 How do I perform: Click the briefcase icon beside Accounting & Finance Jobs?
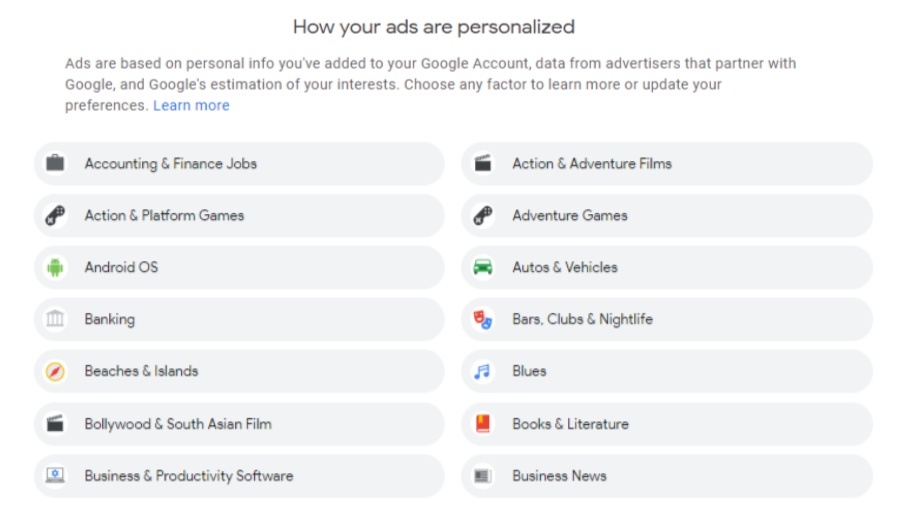pyautogui.click(x=55, y=163)
